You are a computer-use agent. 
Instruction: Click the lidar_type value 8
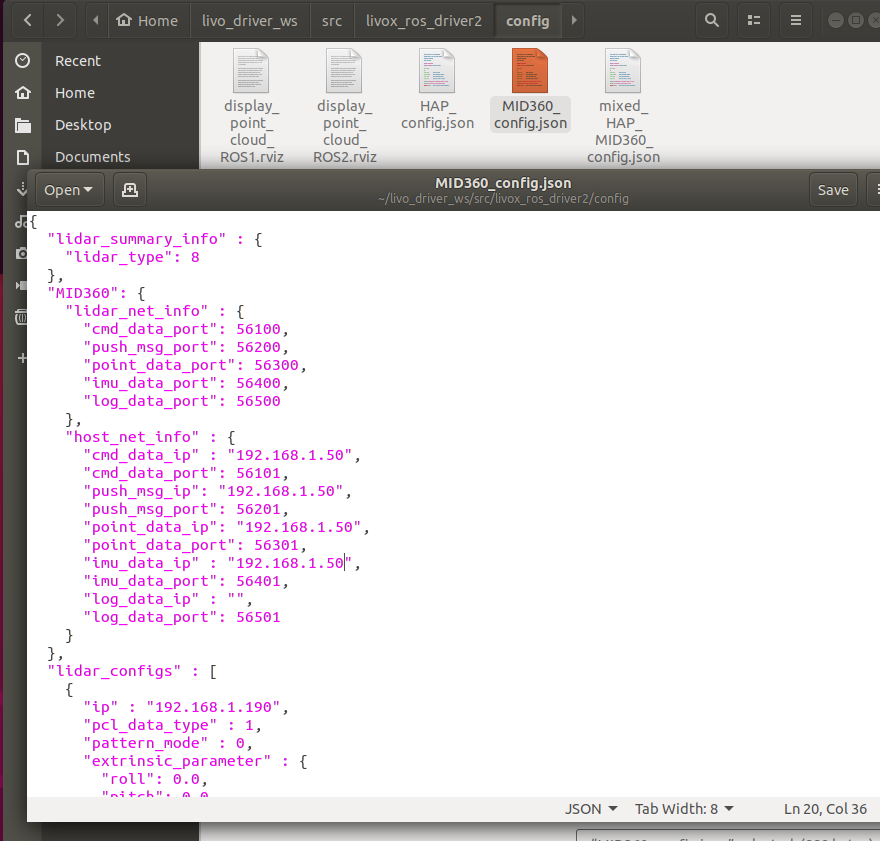tap(195, 258)
